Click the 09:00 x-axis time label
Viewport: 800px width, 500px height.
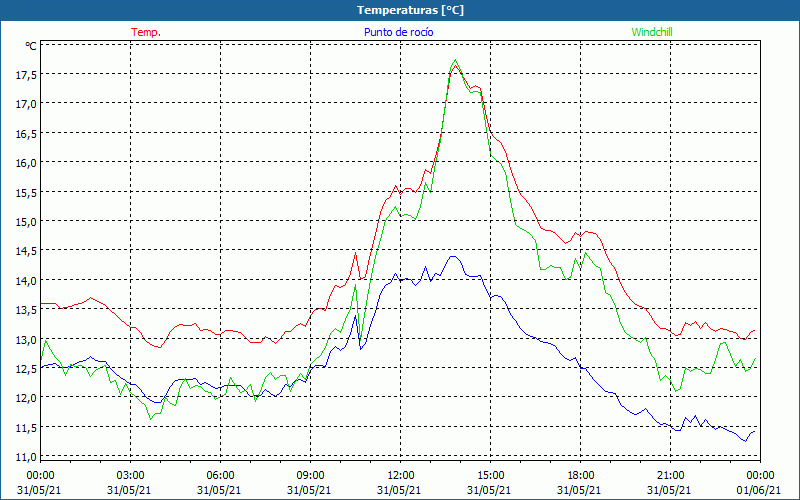(x=310, y=476)
